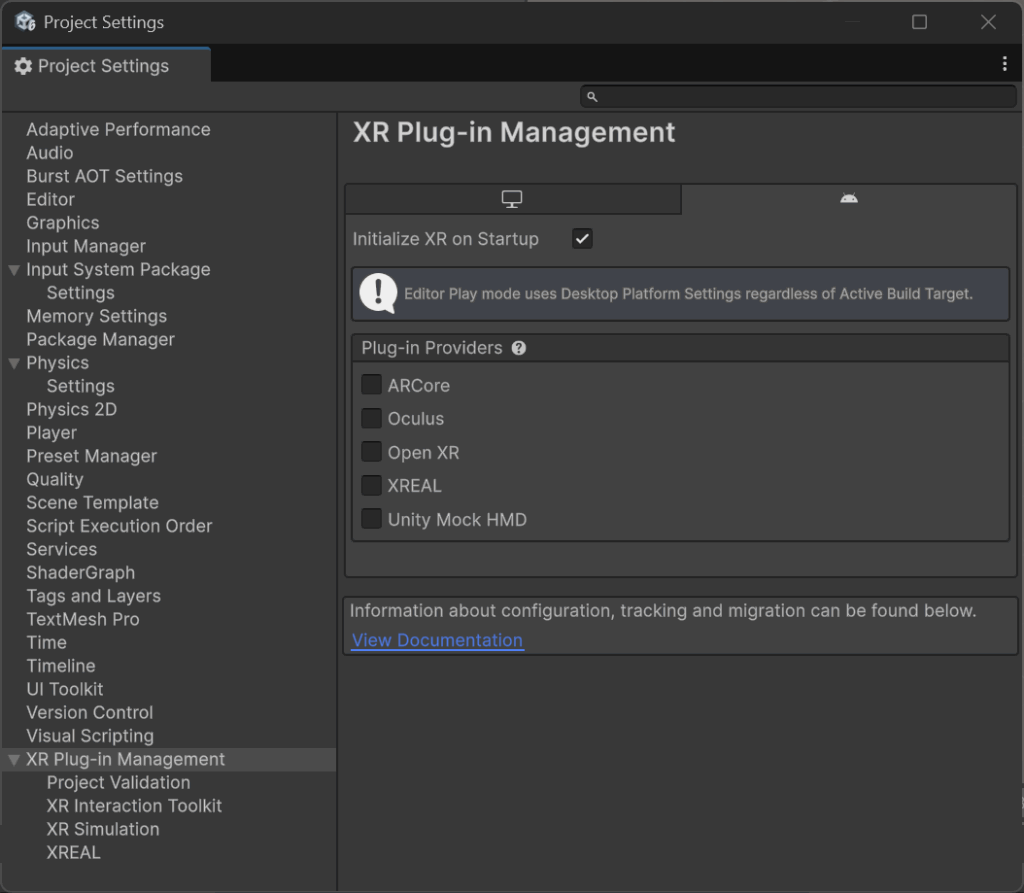Click the gear icon on Project Settings tab
Viewport: 1024px width, 893px height.
tap(24, 66)
